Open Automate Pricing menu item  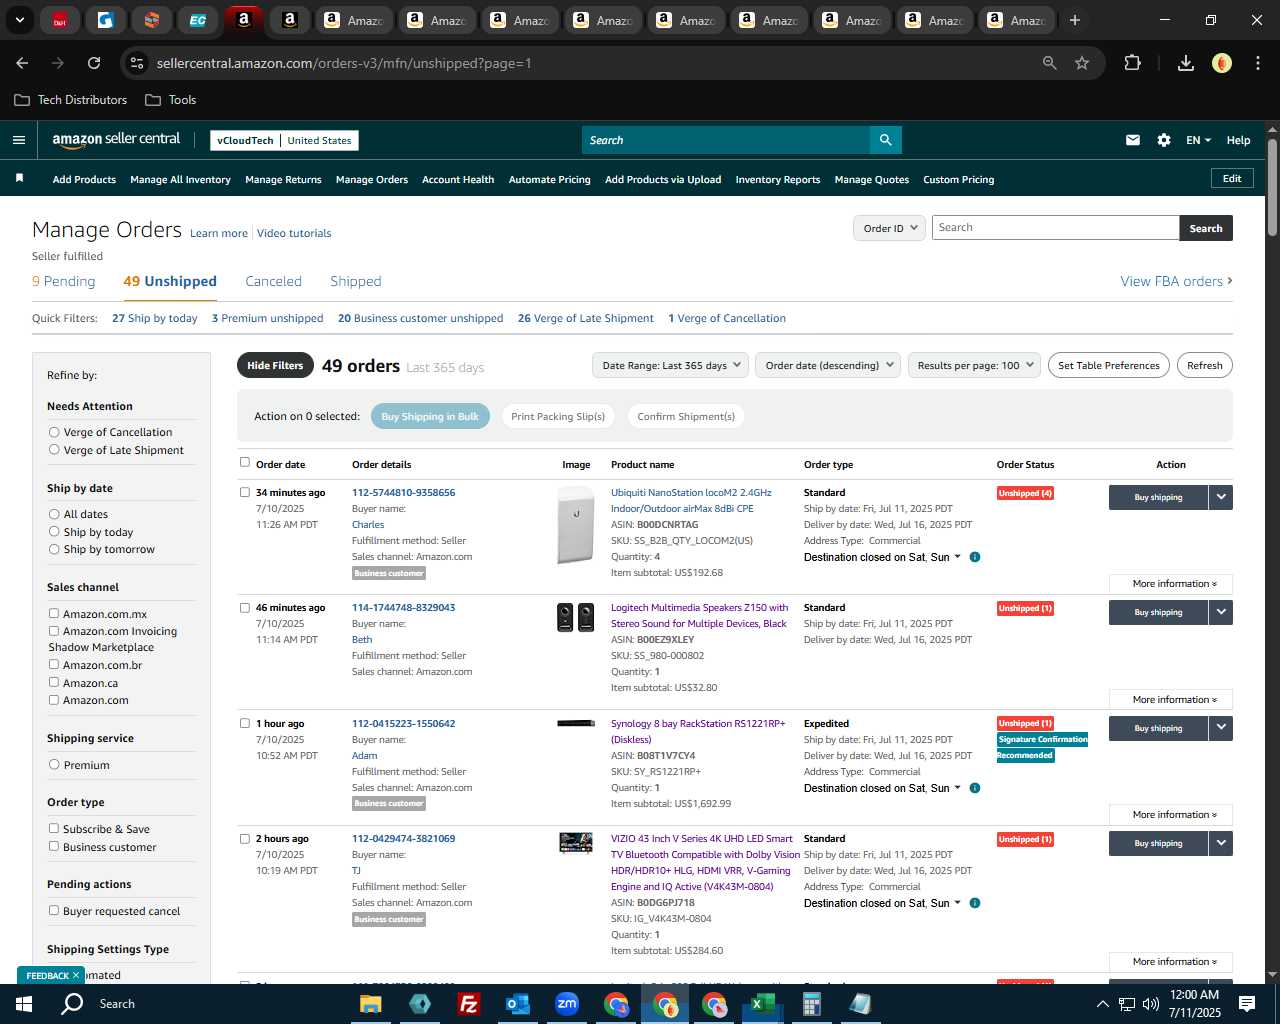[550, 180]
